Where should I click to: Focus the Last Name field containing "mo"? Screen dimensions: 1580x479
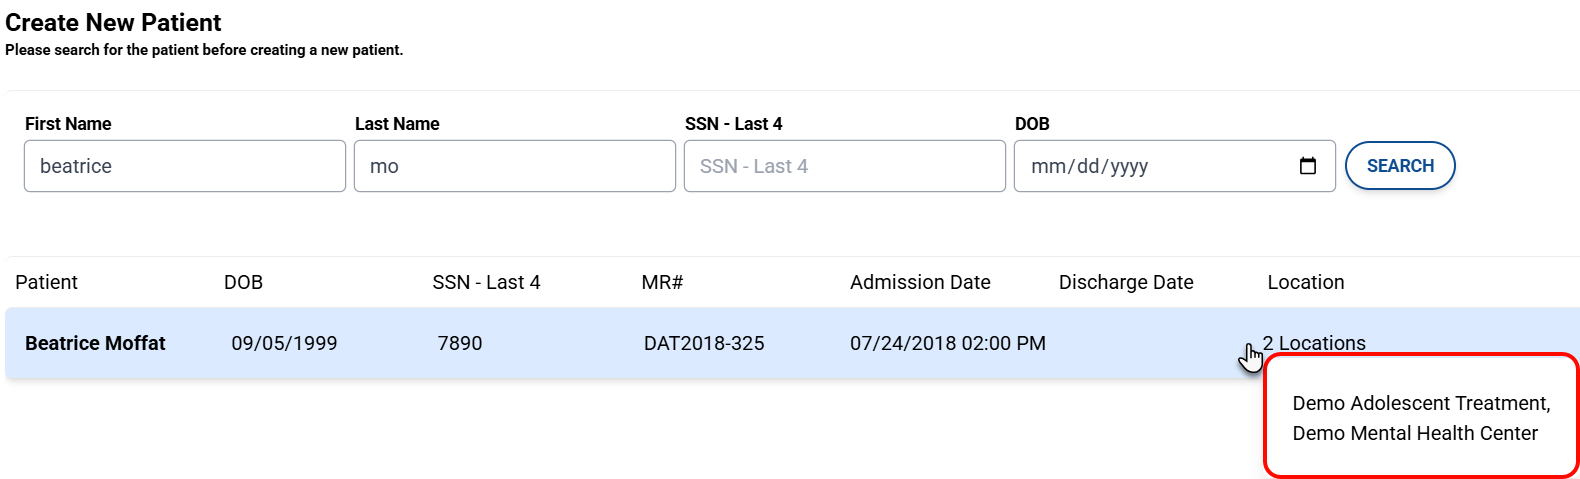click(514, 166)
